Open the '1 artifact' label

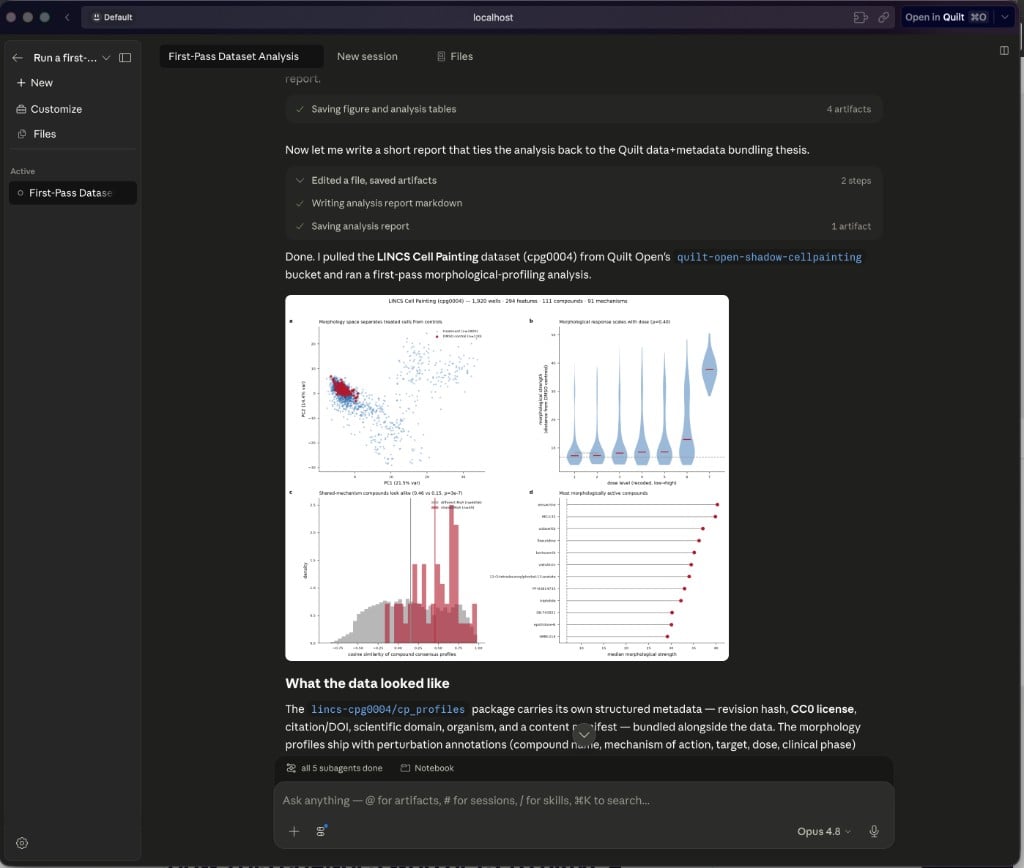tap(851, 226)
